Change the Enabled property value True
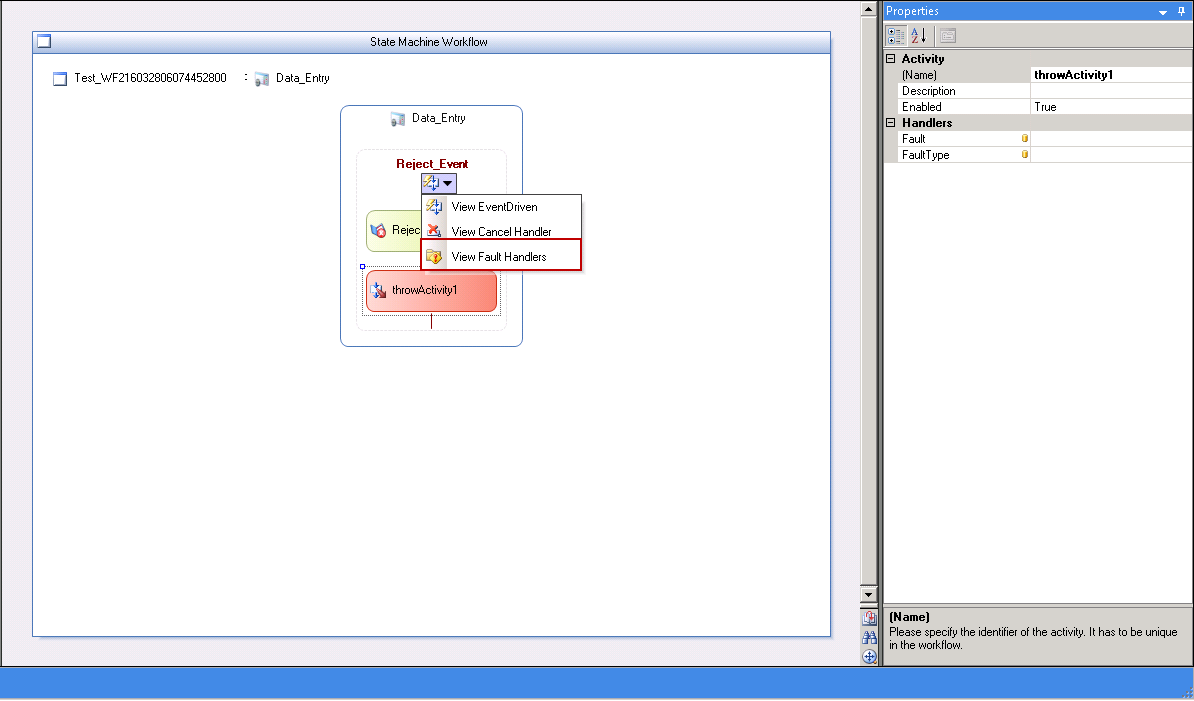 pyautogui.click(x=1111, y=107)
